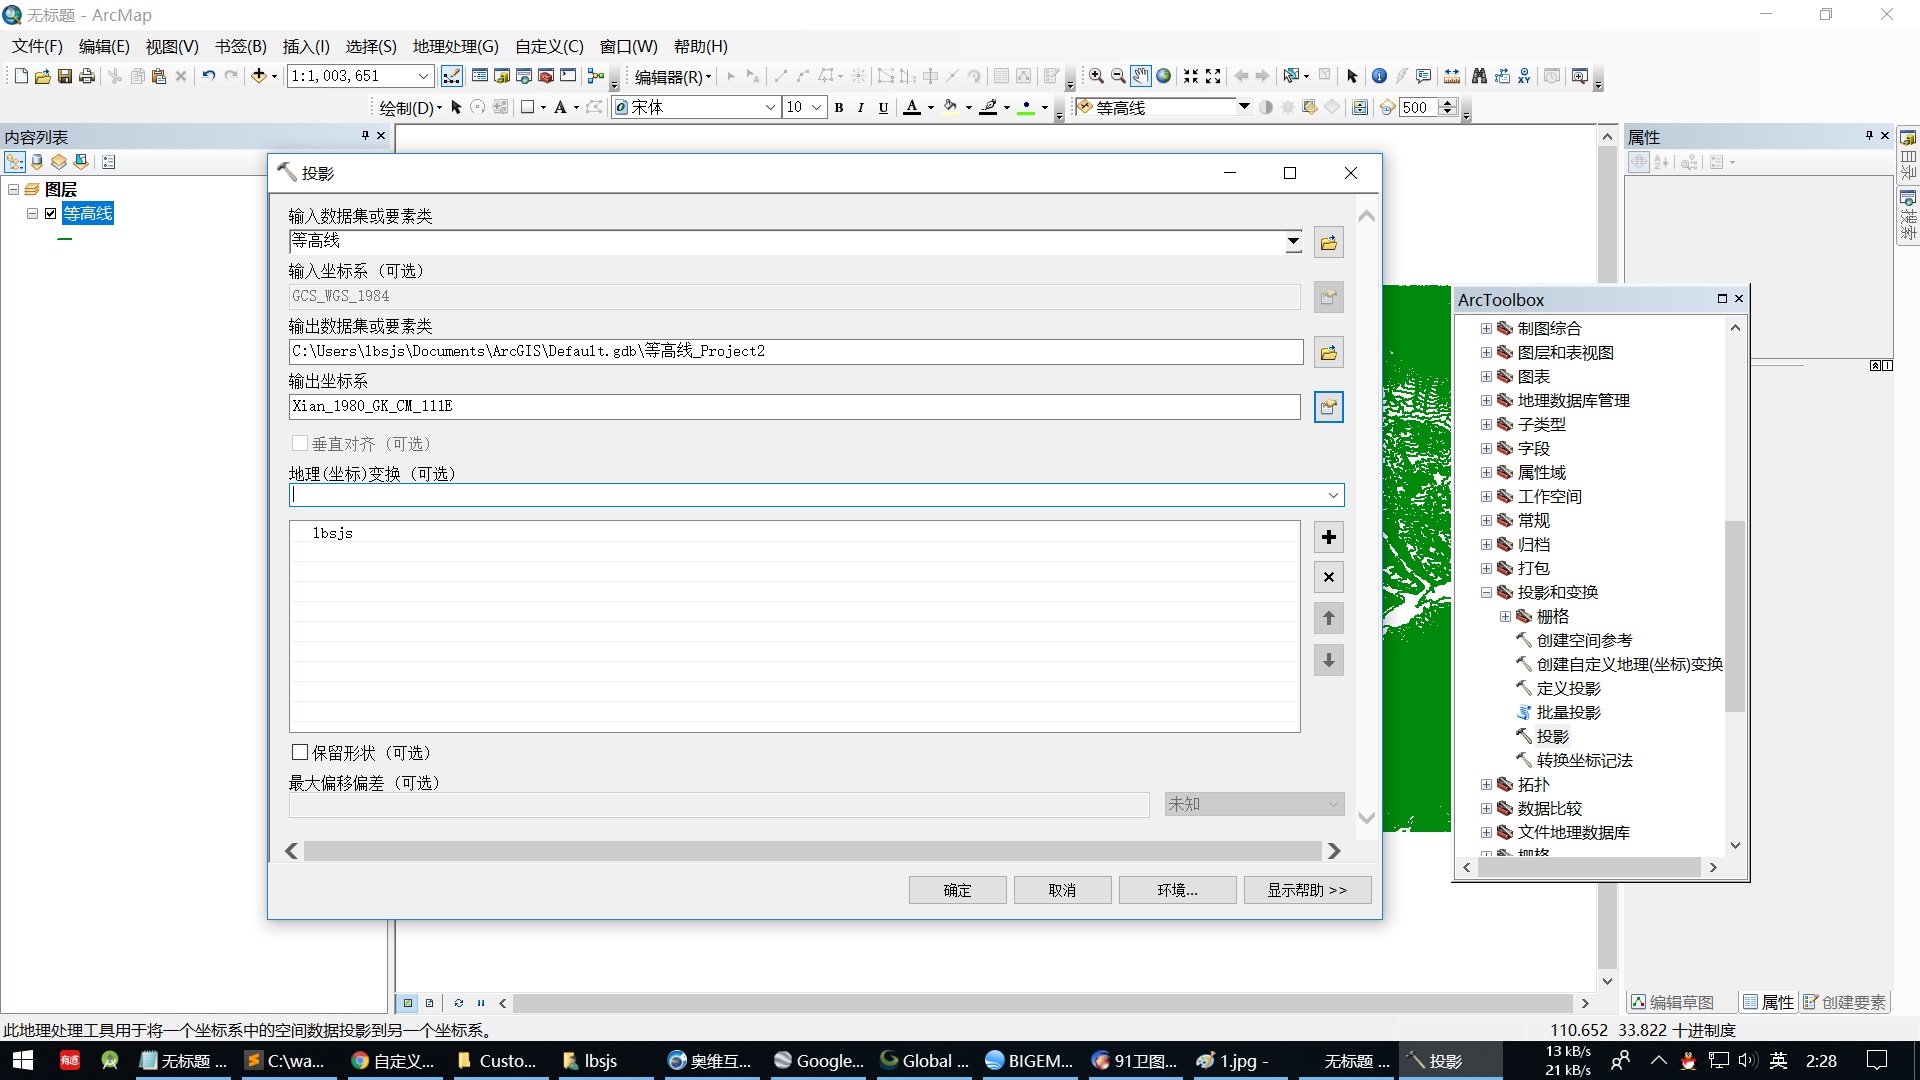Enable the 保留形状 checkbox

[x=299, y=752]
